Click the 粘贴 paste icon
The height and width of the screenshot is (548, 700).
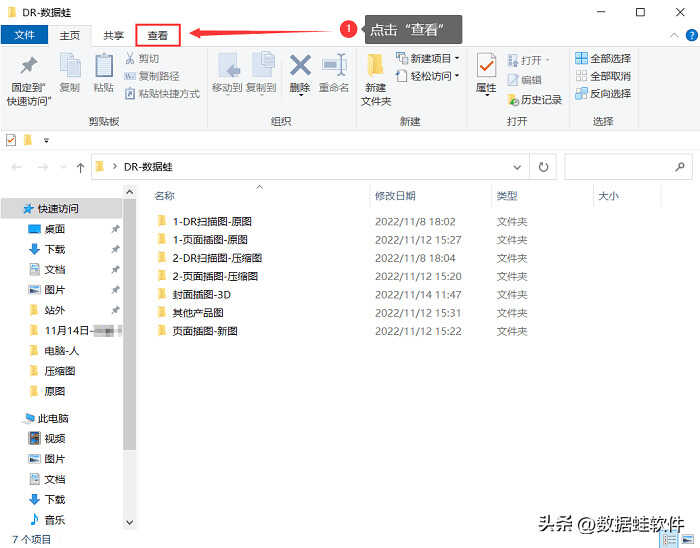tap(103, 66)
